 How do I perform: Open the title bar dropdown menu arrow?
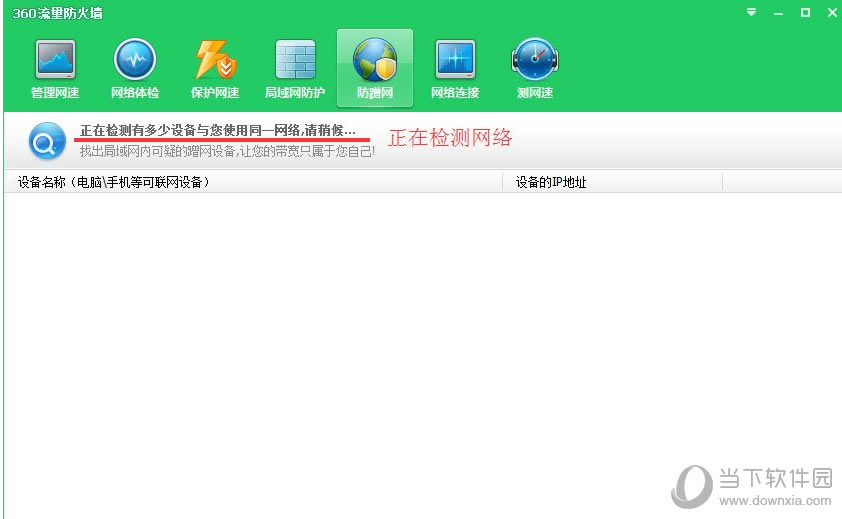tap(752, 12)
